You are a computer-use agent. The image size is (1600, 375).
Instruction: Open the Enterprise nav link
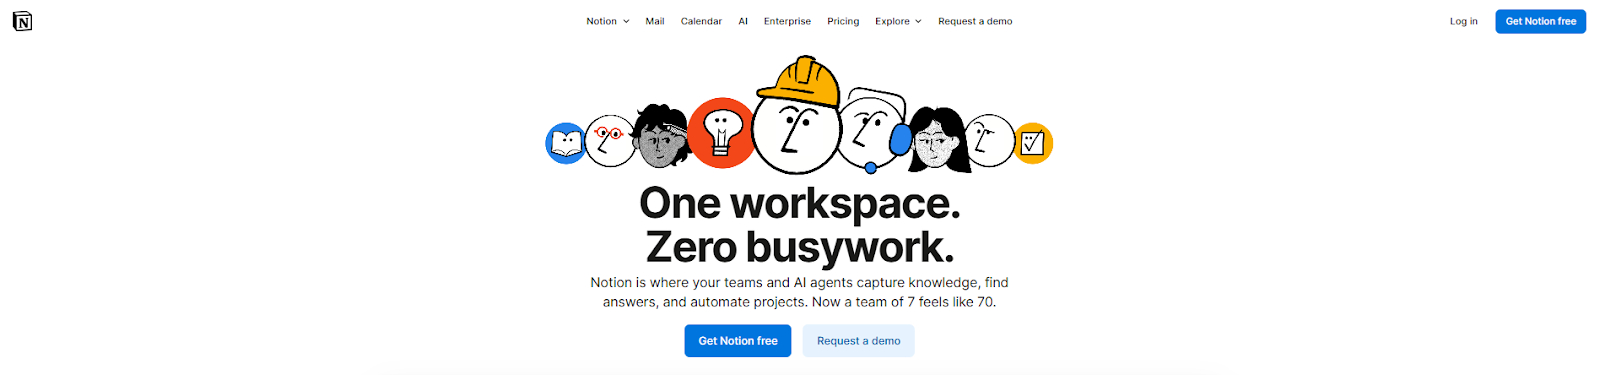[787, 21]
